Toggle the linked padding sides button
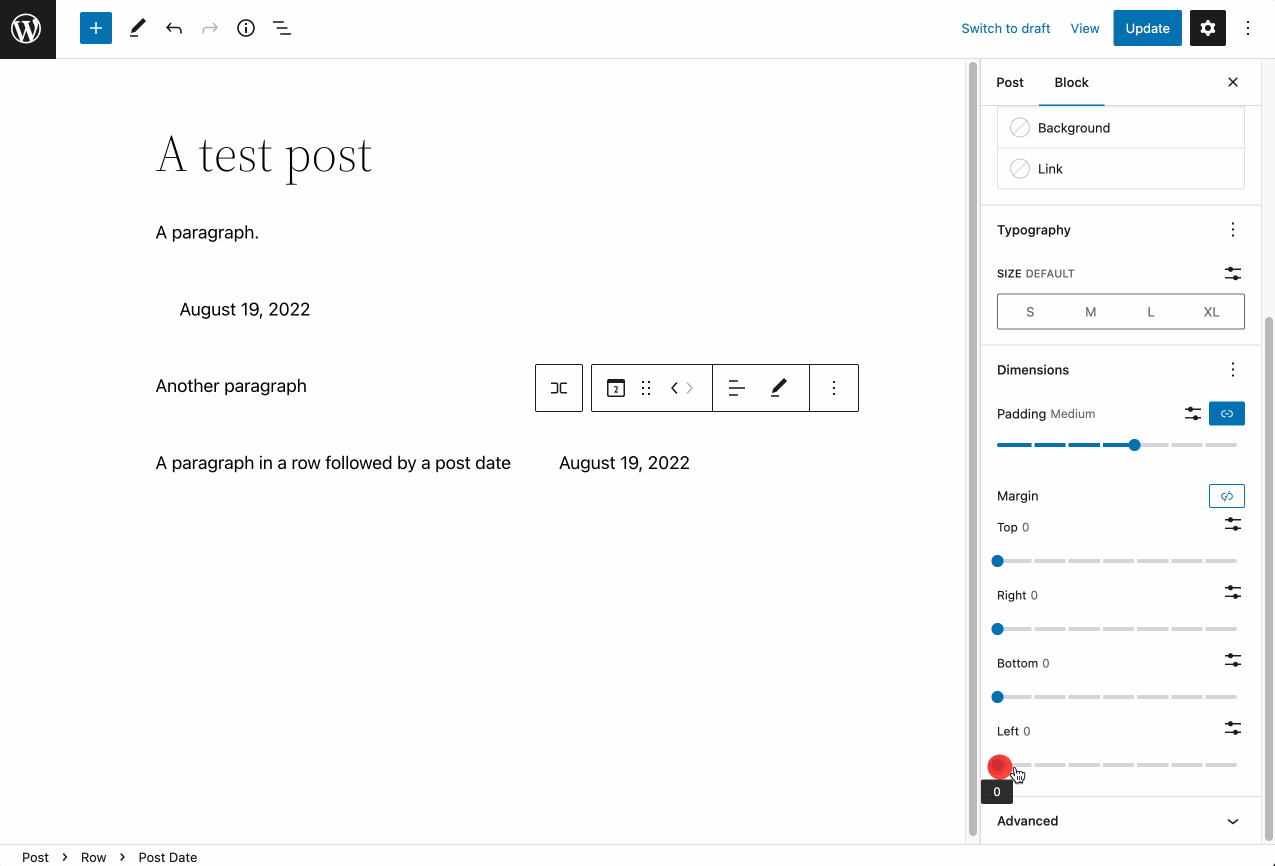The height and width of the screenshot is (866, 1275). click(1227, 413)
